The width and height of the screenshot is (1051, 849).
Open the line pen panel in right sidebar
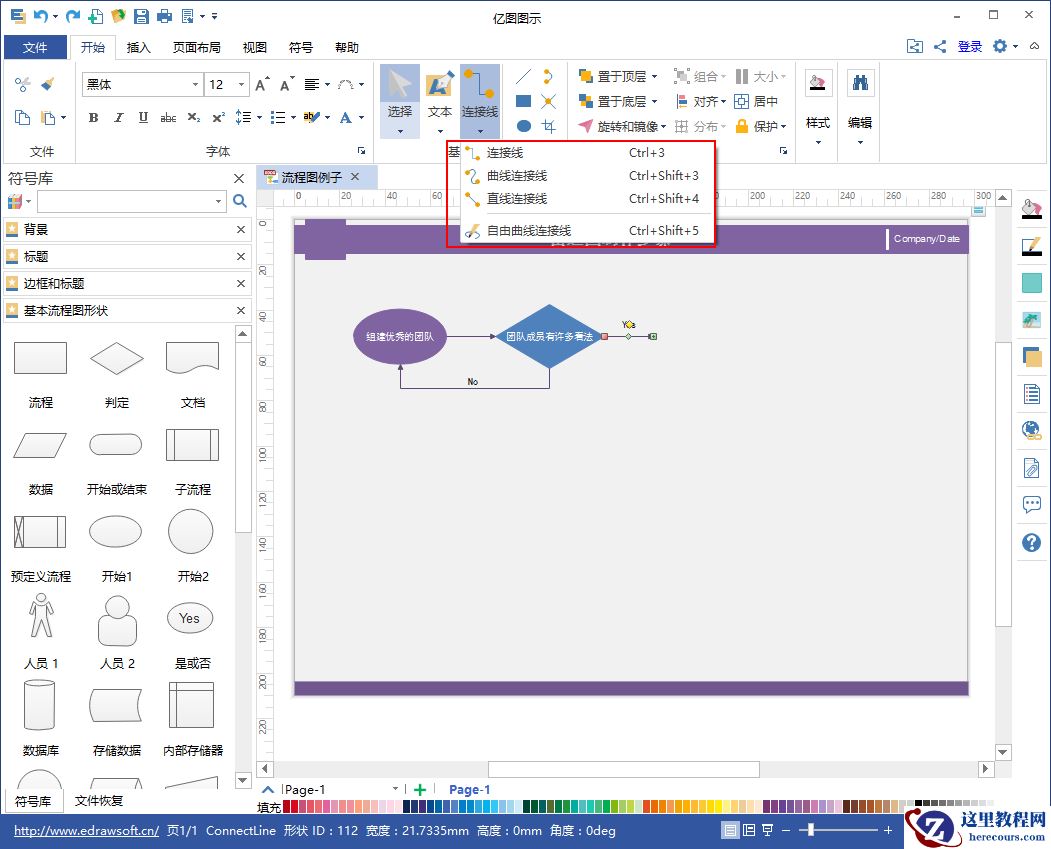pos(1032,247)
